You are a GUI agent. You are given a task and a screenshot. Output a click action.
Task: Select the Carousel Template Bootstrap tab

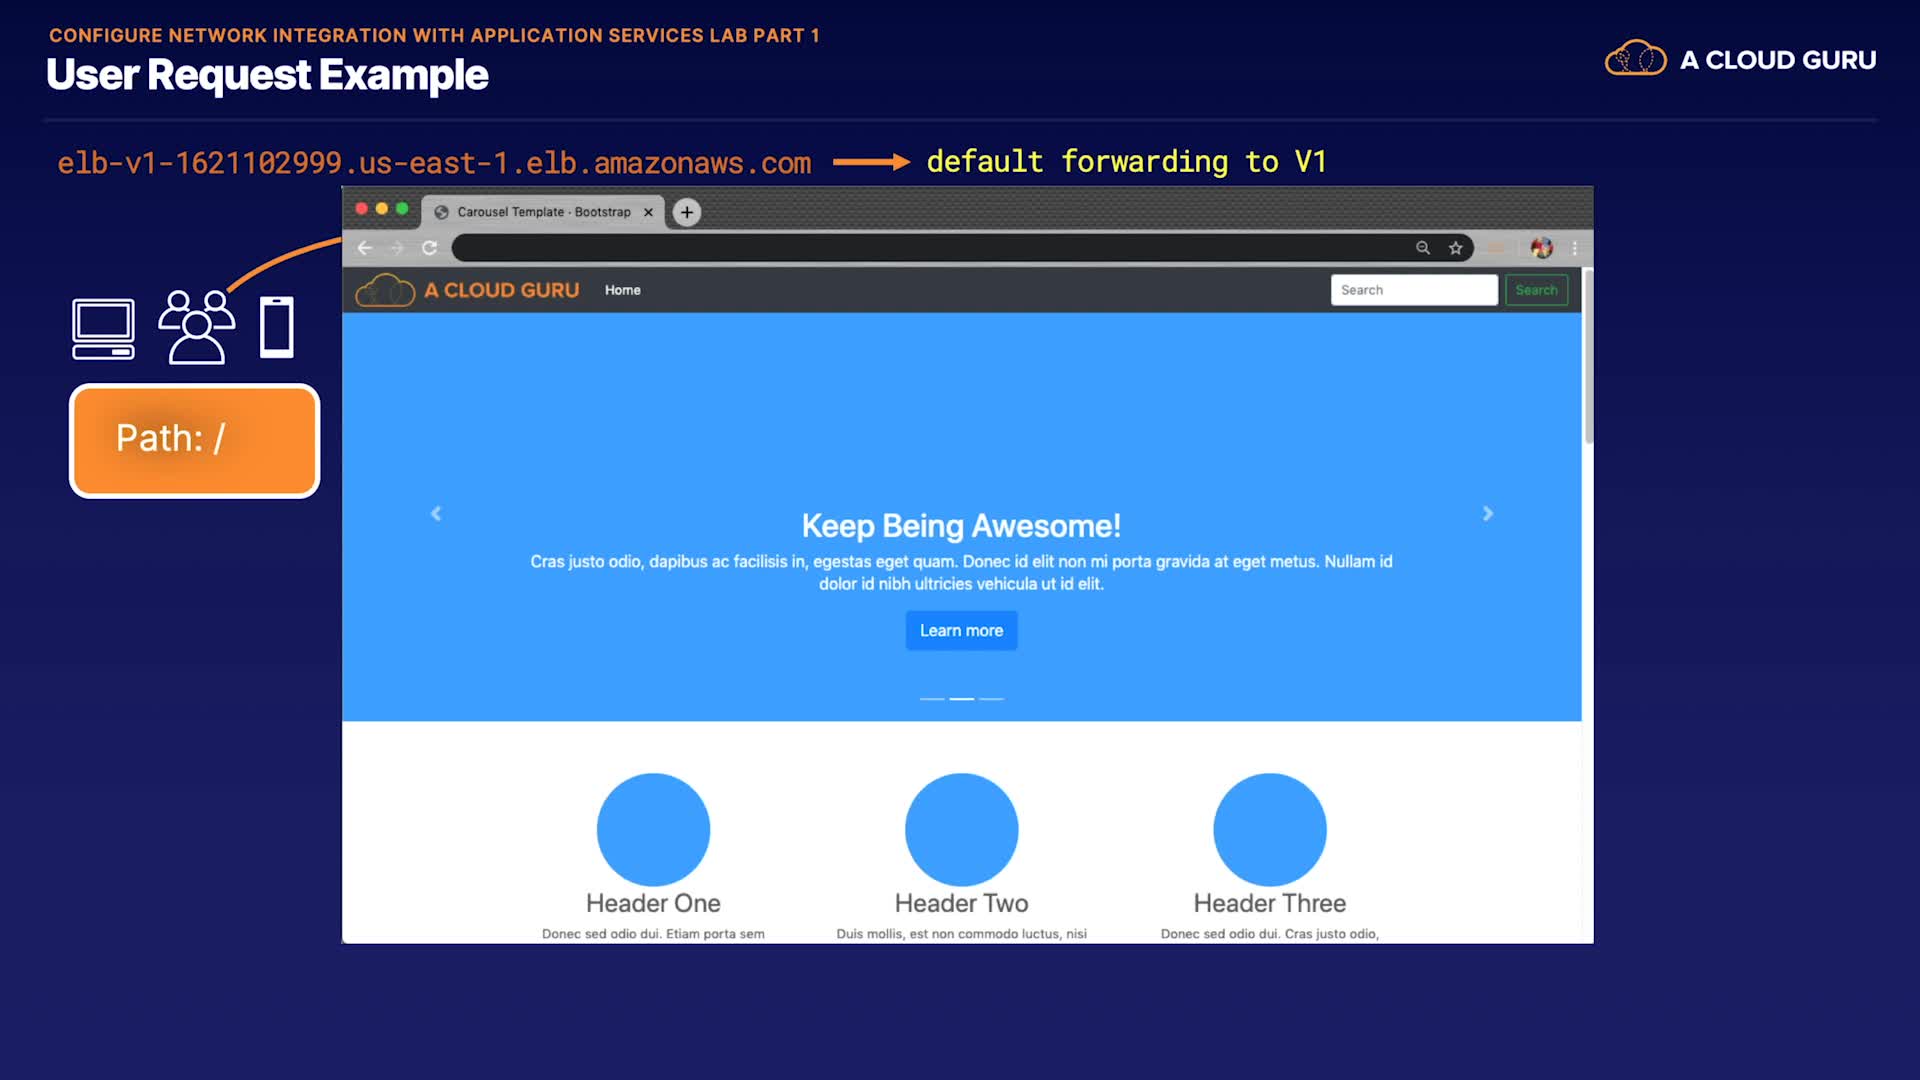tap(543, 212)
